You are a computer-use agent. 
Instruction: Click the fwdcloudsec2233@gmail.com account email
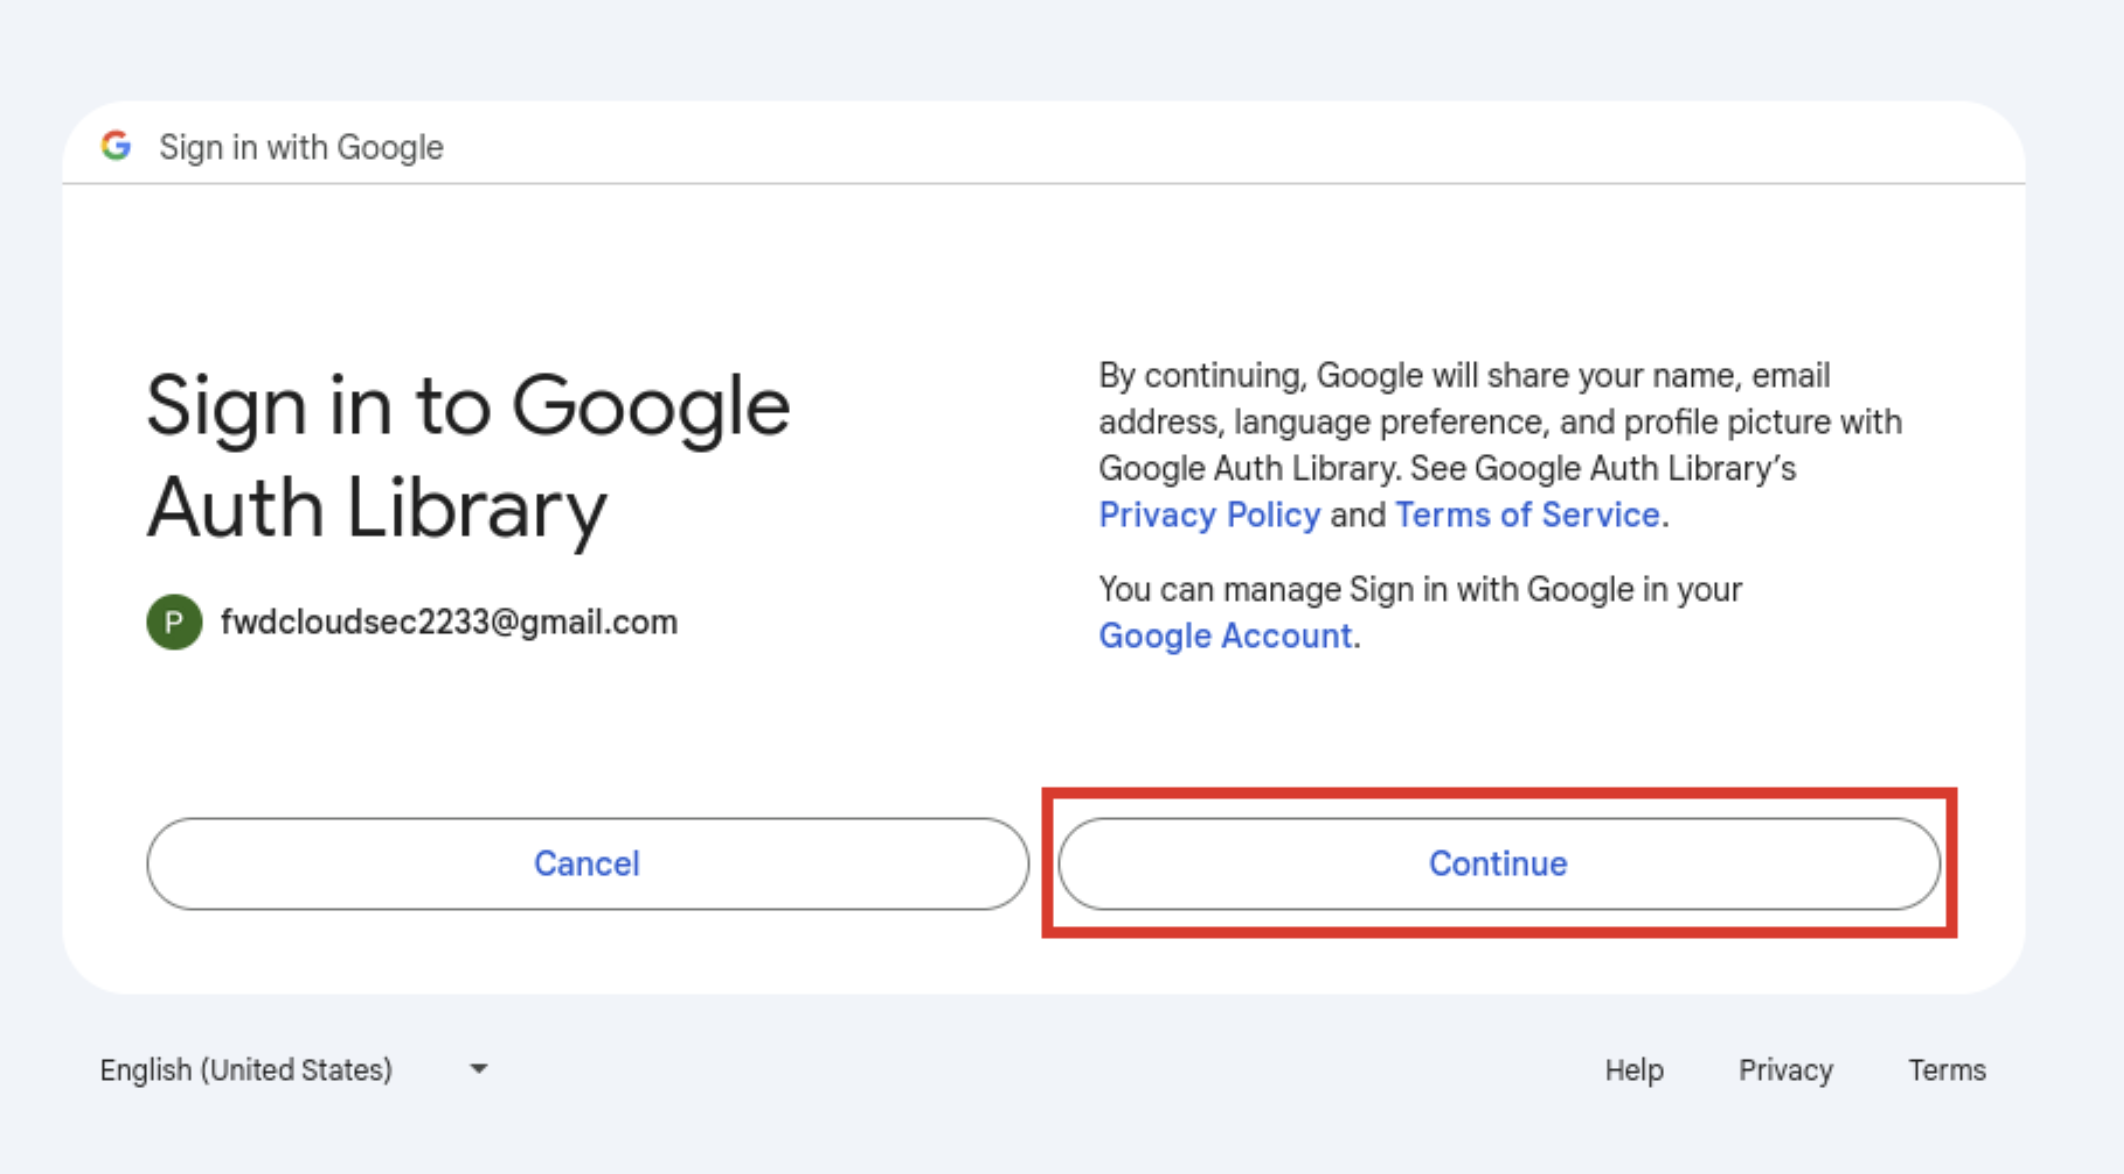pyautogui.click(x=449, y=622)
